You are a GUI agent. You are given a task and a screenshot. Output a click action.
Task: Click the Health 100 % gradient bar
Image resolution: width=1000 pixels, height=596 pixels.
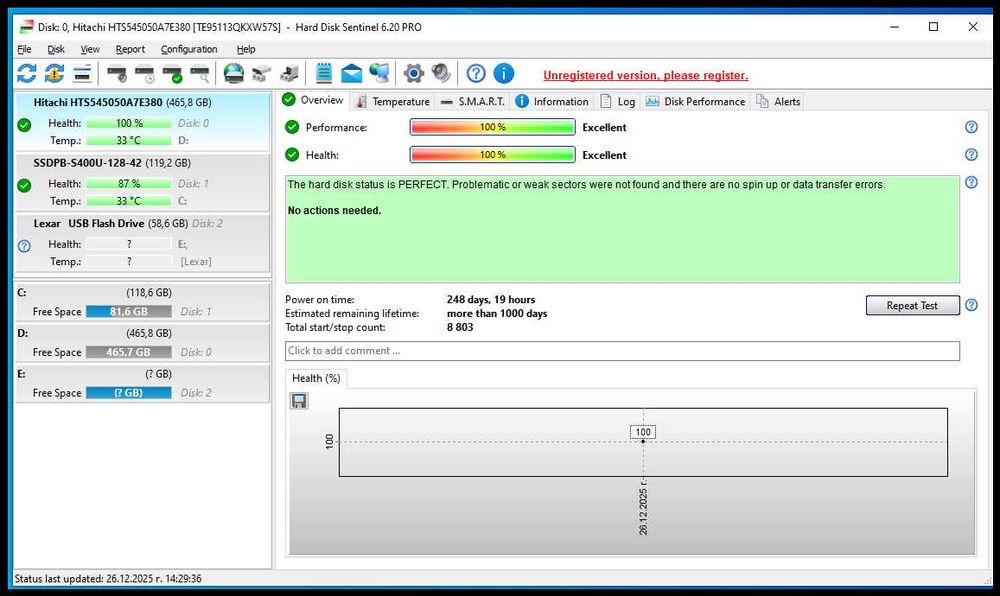[492, 155]
